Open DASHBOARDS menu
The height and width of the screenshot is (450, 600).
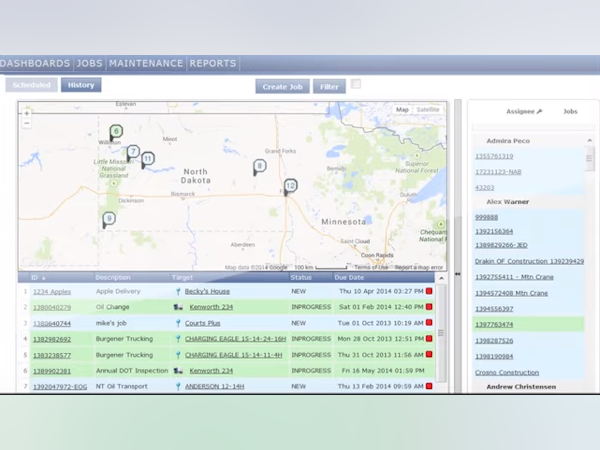(x=34, y=64)
